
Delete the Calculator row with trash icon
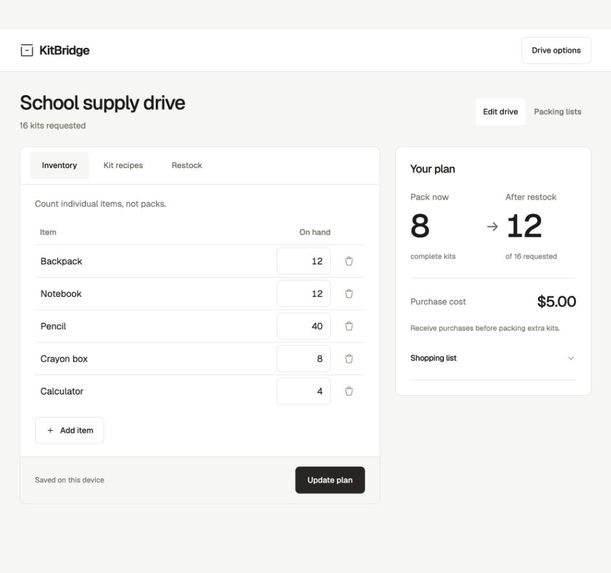pyautogui.click(x=349, y=391)
